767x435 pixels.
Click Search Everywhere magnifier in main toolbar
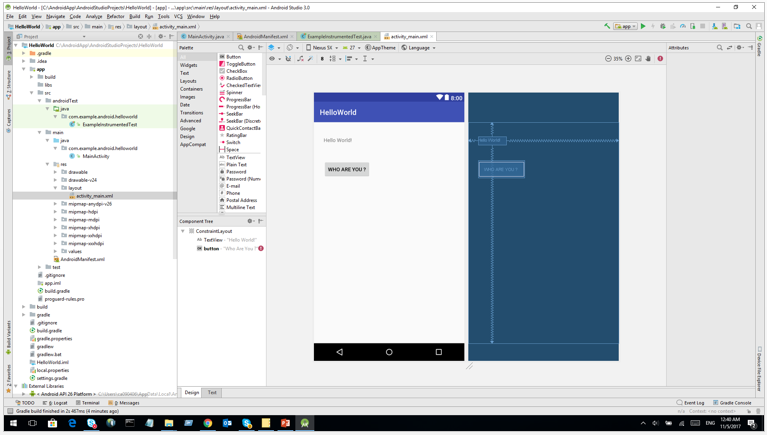(749, 26)
